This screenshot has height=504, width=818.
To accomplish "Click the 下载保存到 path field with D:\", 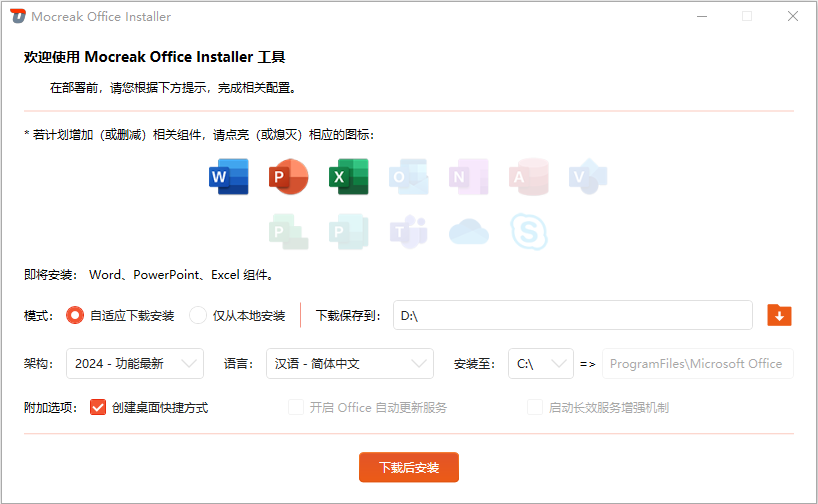I will (x=573, y=315).
